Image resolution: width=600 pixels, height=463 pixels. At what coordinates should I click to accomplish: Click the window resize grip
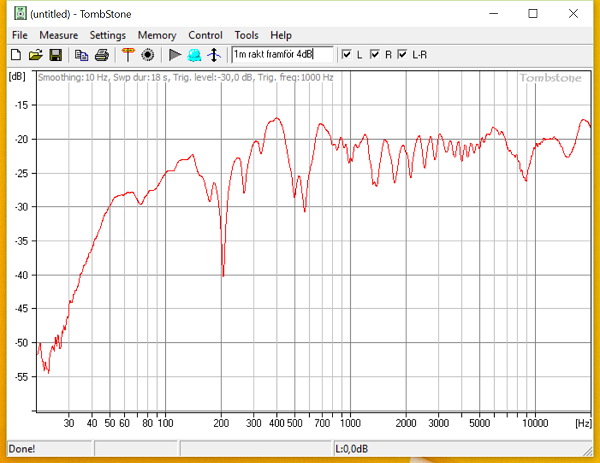point(588,451)
